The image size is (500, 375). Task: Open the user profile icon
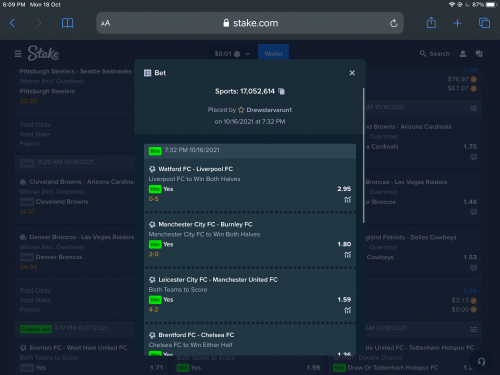pos(463,54)
